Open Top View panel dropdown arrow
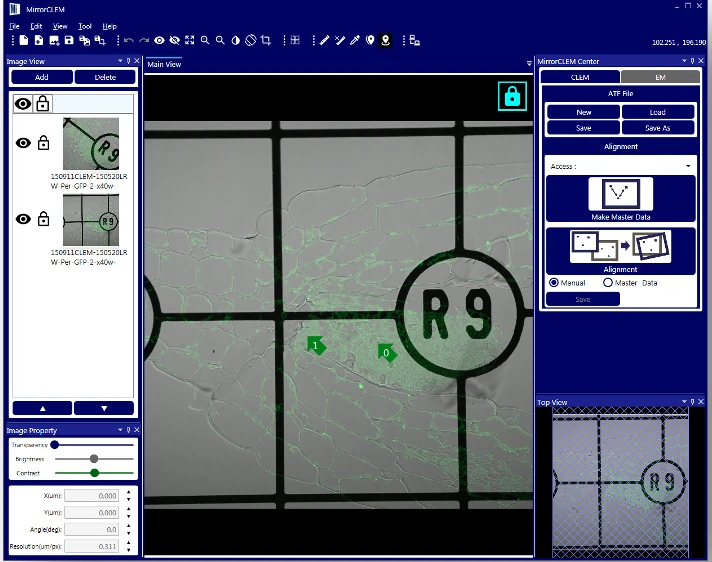 pyautogui.click(x=684, y=402)
